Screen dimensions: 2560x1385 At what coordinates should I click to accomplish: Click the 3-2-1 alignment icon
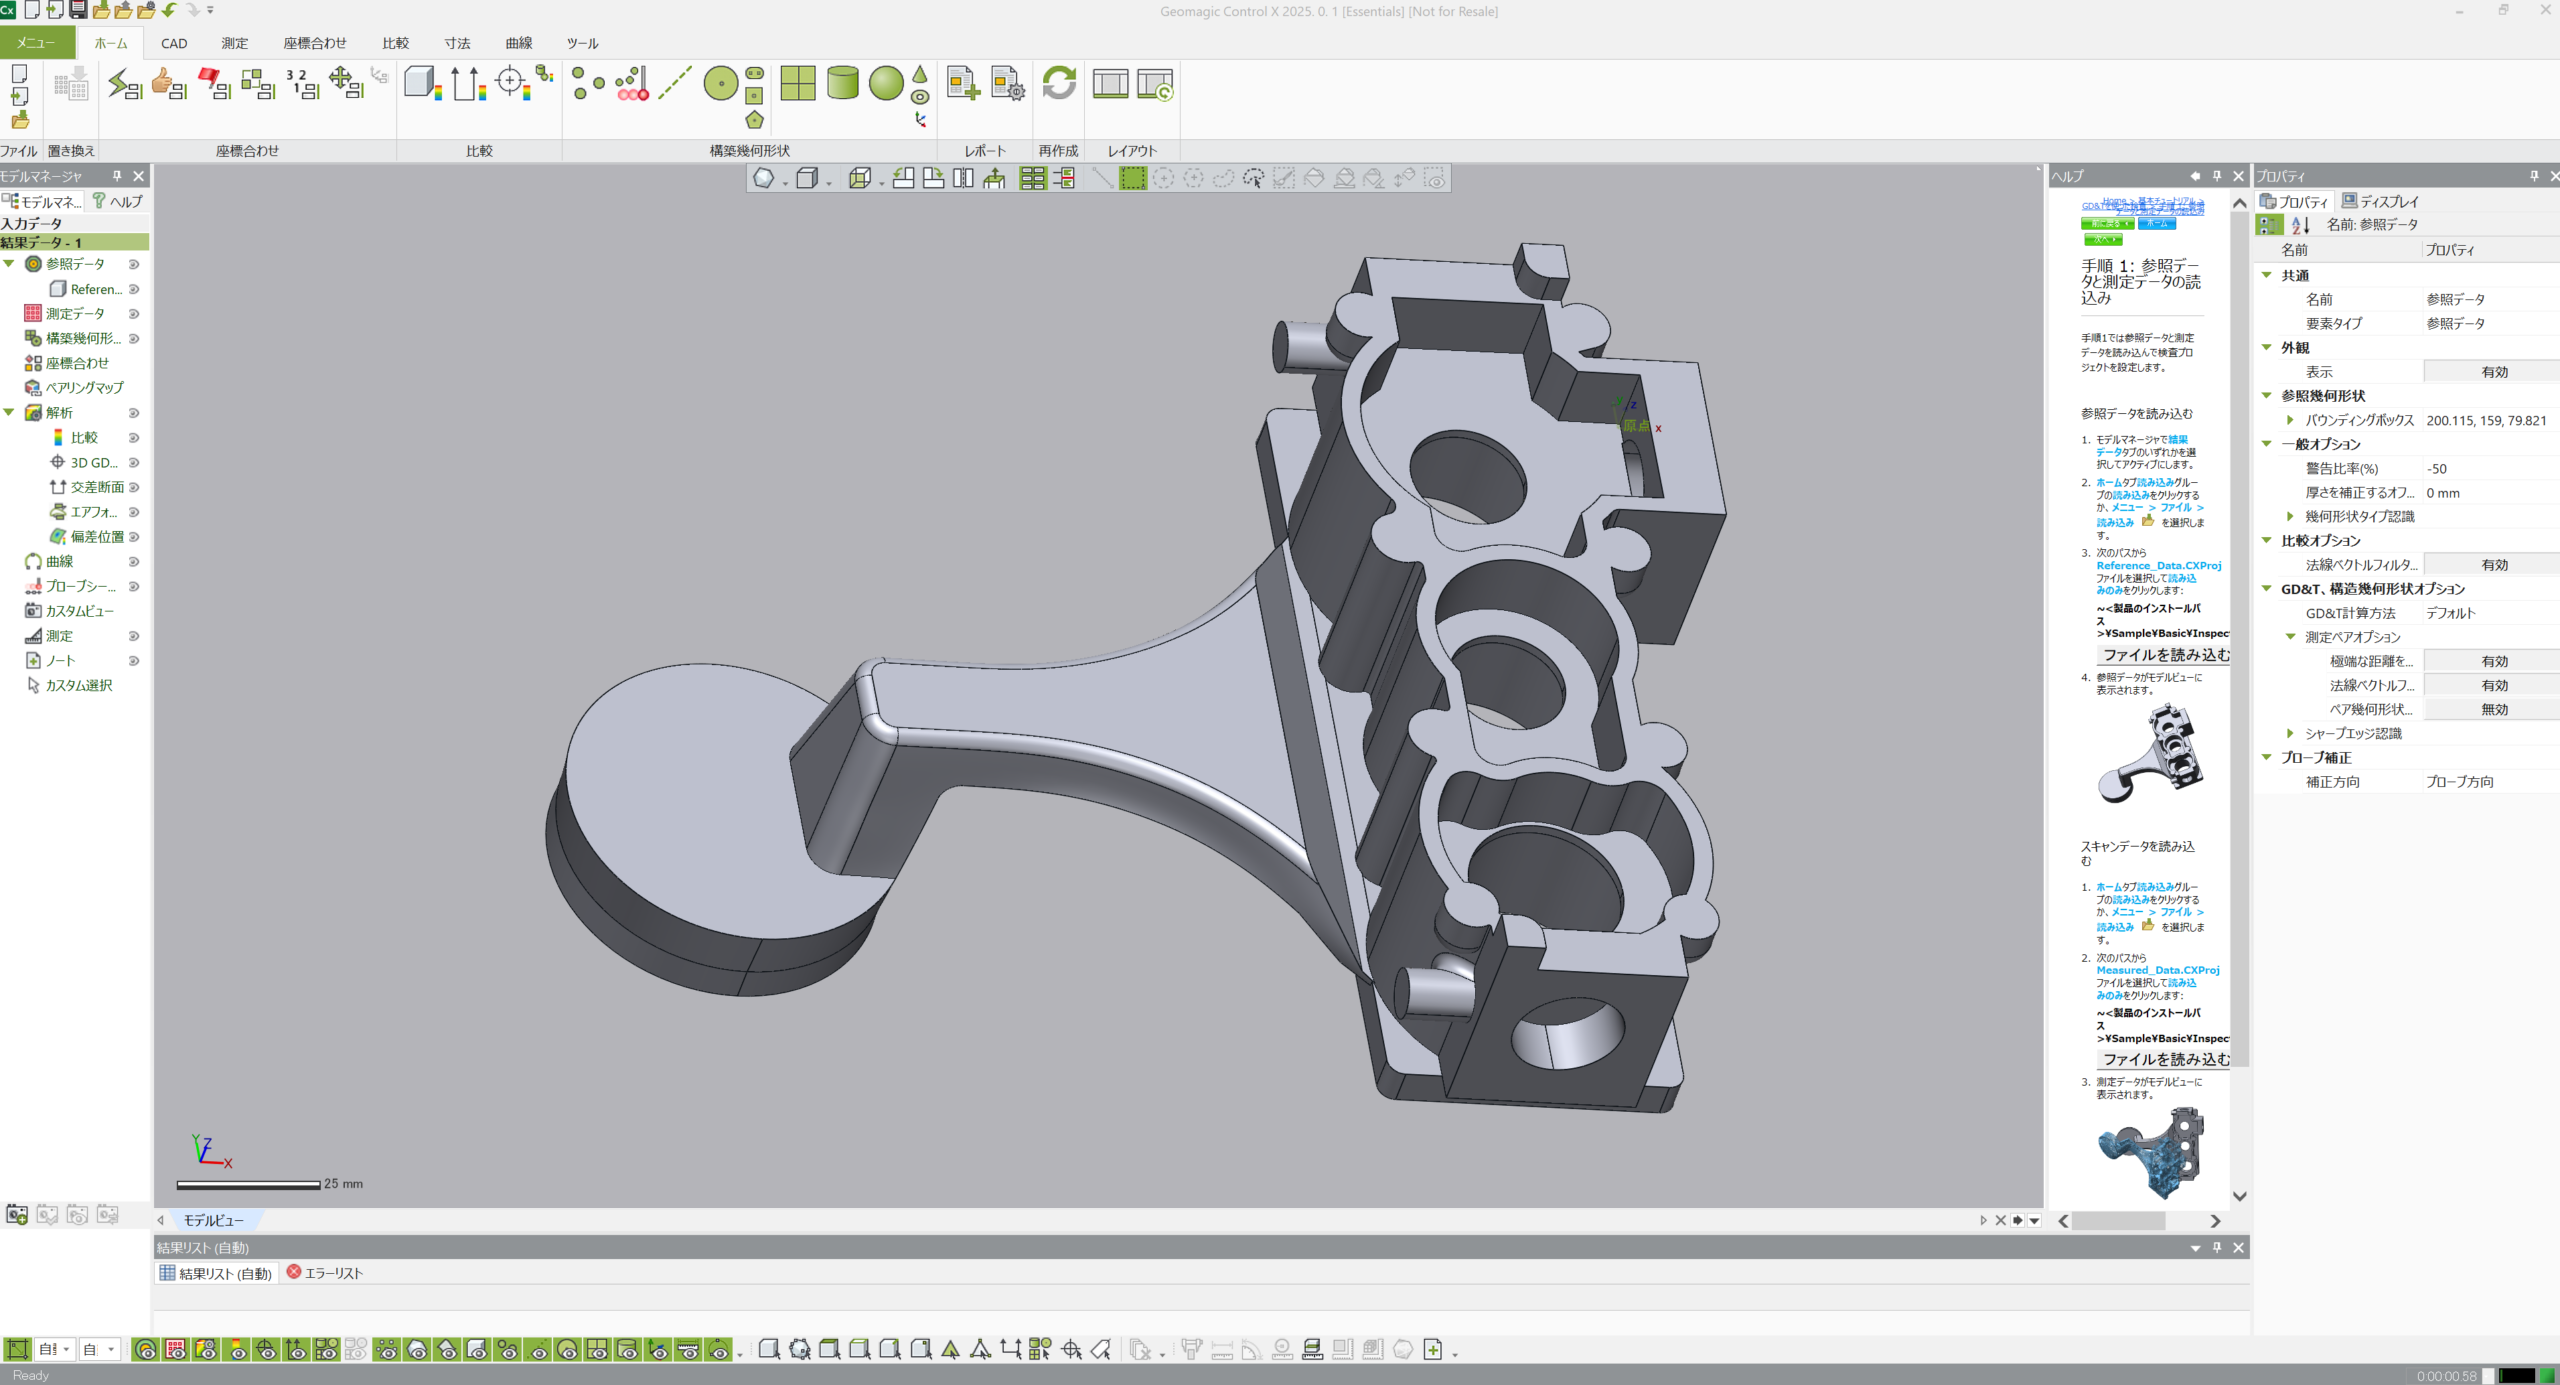coord(301,84)
